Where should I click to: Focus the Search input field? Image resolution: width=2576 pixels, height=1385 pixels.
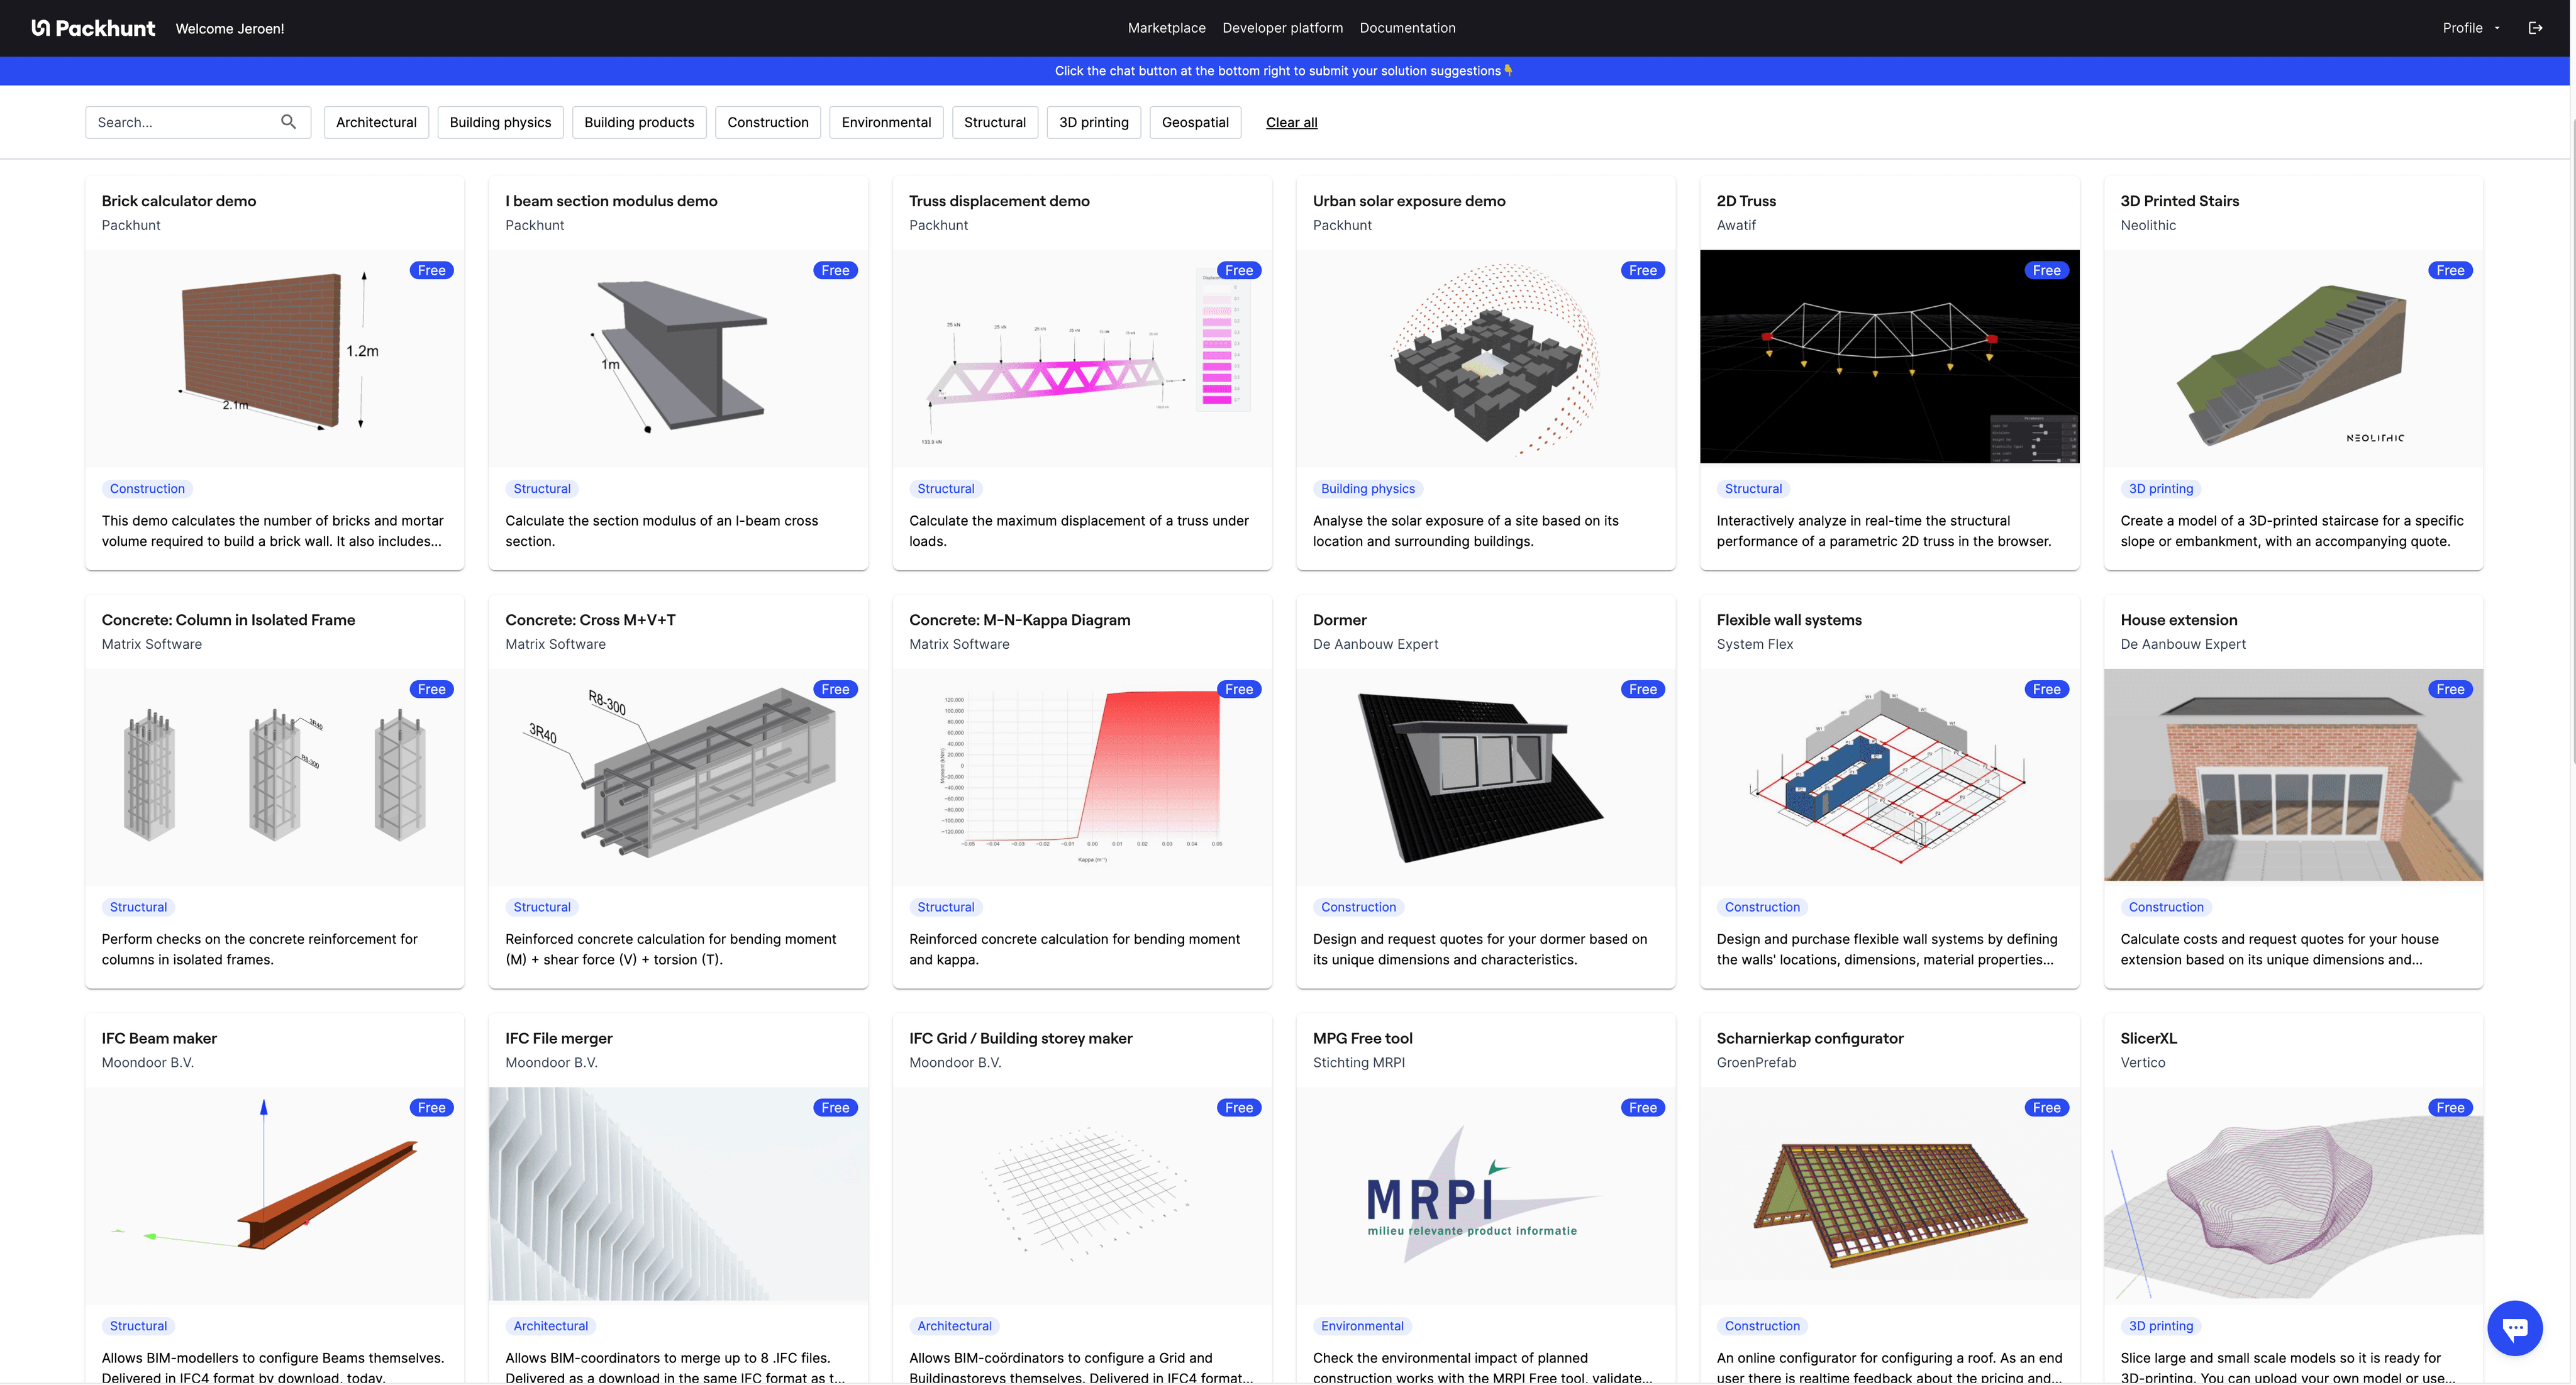[x=180, y=122]
